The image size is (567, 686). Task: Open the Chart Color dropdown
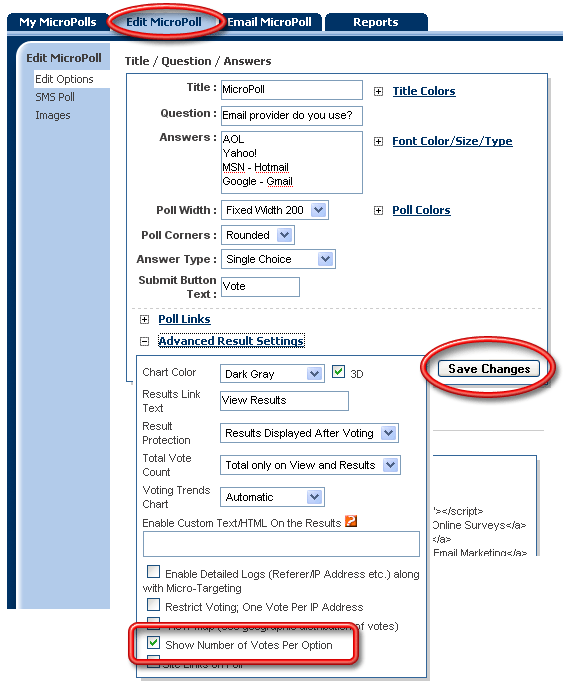pyautogui.click(x=272, y=374)
